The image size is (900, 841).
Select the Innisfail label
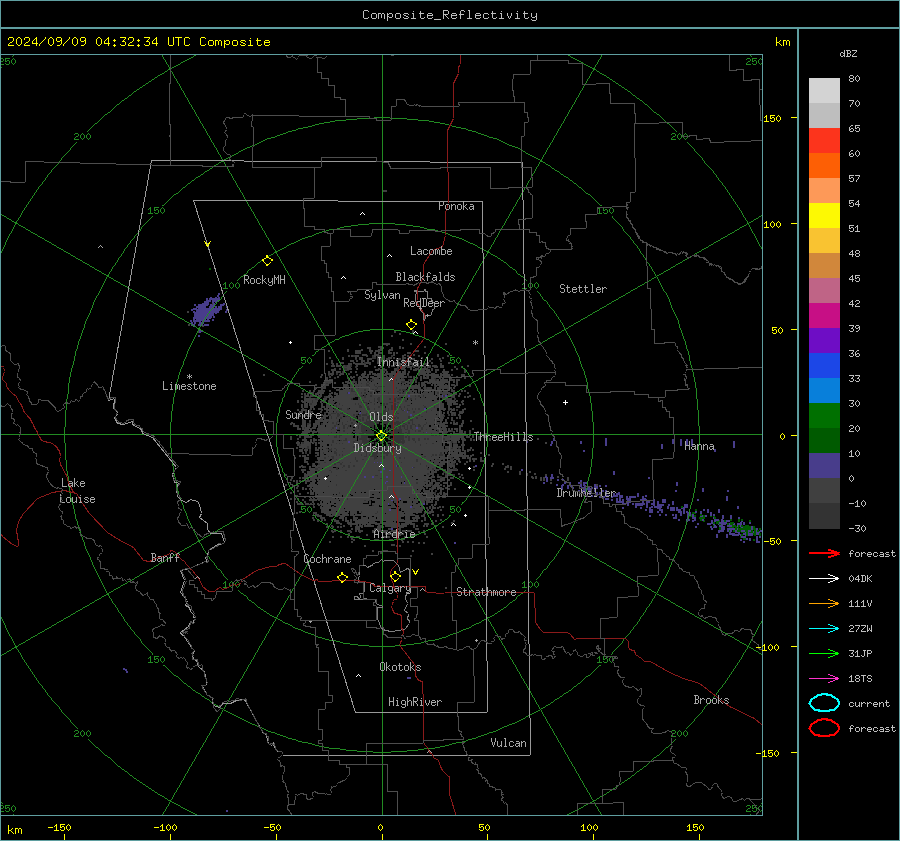[x=404, y=362]
